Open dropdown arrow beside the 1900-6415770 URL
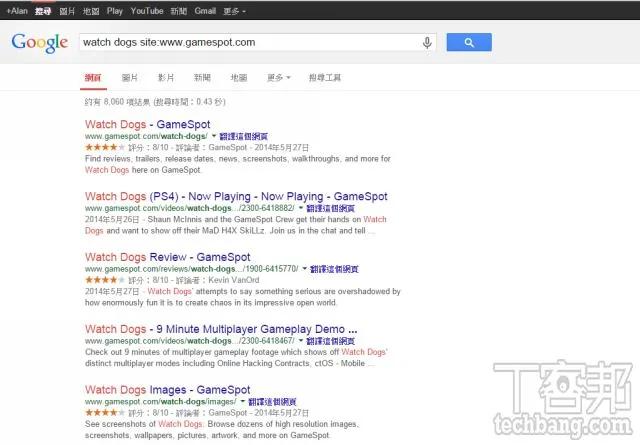This screenshot has height=445, width=640. click(x=304, y=269)
